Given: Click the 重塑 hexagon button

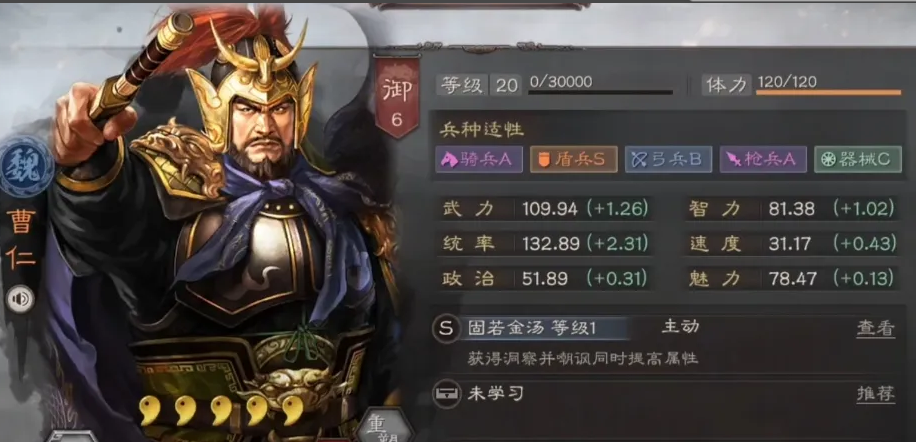Looking at the screenshot, I should 383,427.
